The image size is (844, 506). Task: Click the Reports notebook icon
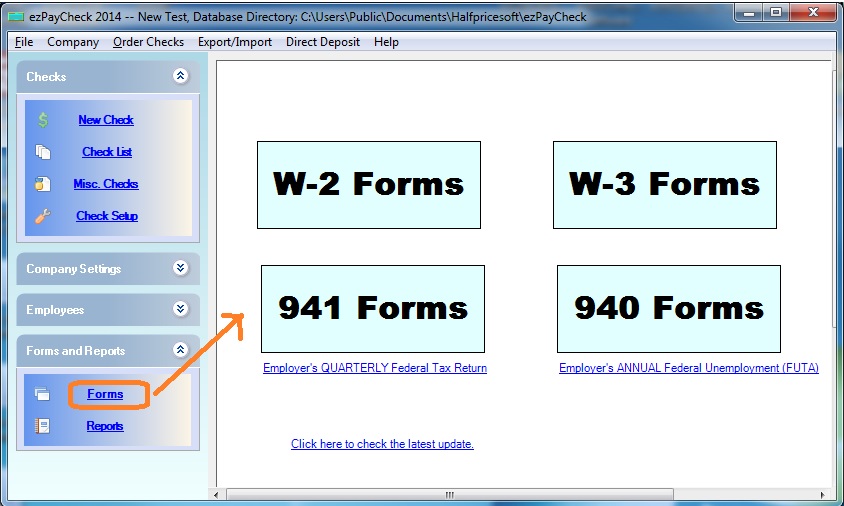click(x=43, y=426)
